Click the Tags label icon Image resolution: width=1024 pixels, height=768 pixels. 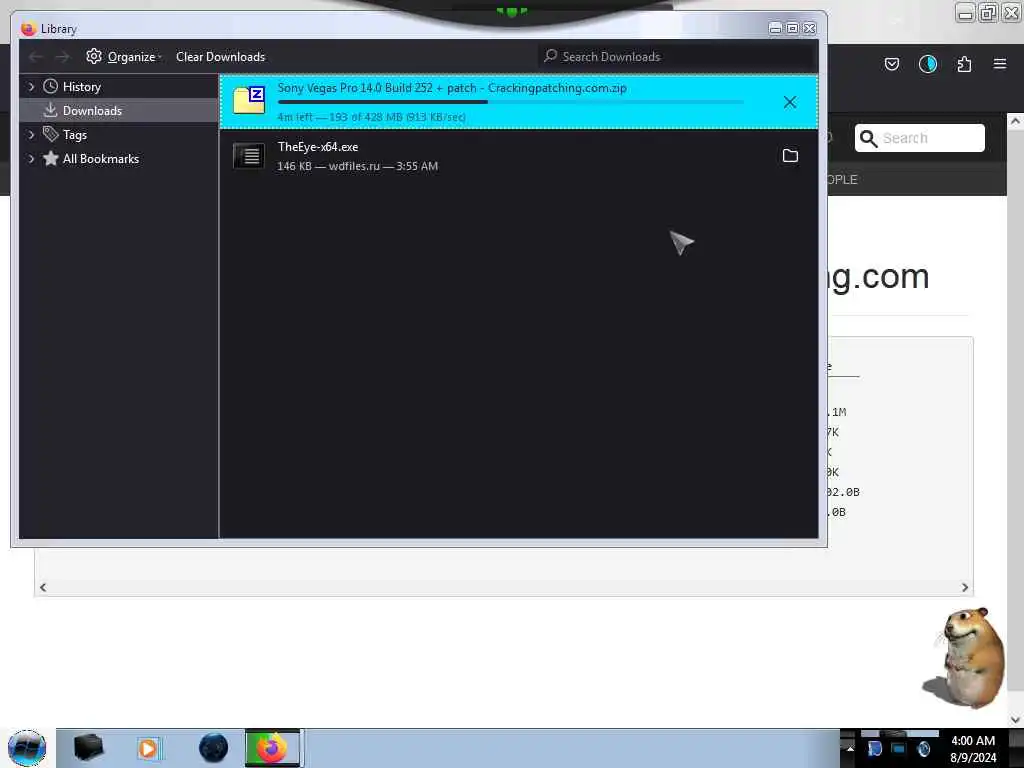pyautogui.click(x=50, y=134)
